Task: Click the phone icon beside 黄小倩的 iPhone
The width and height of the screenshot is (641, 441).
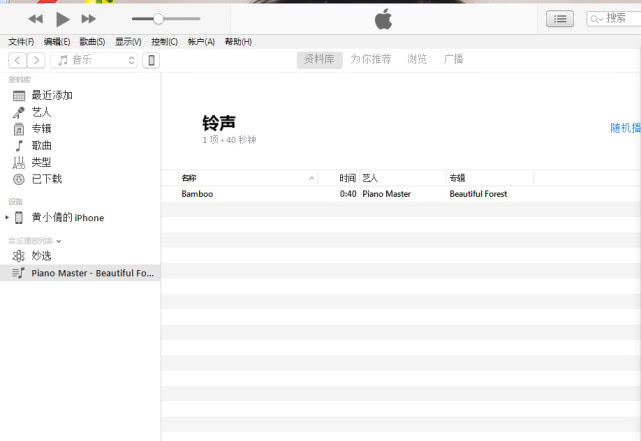Action: click(x=19, y=217)
